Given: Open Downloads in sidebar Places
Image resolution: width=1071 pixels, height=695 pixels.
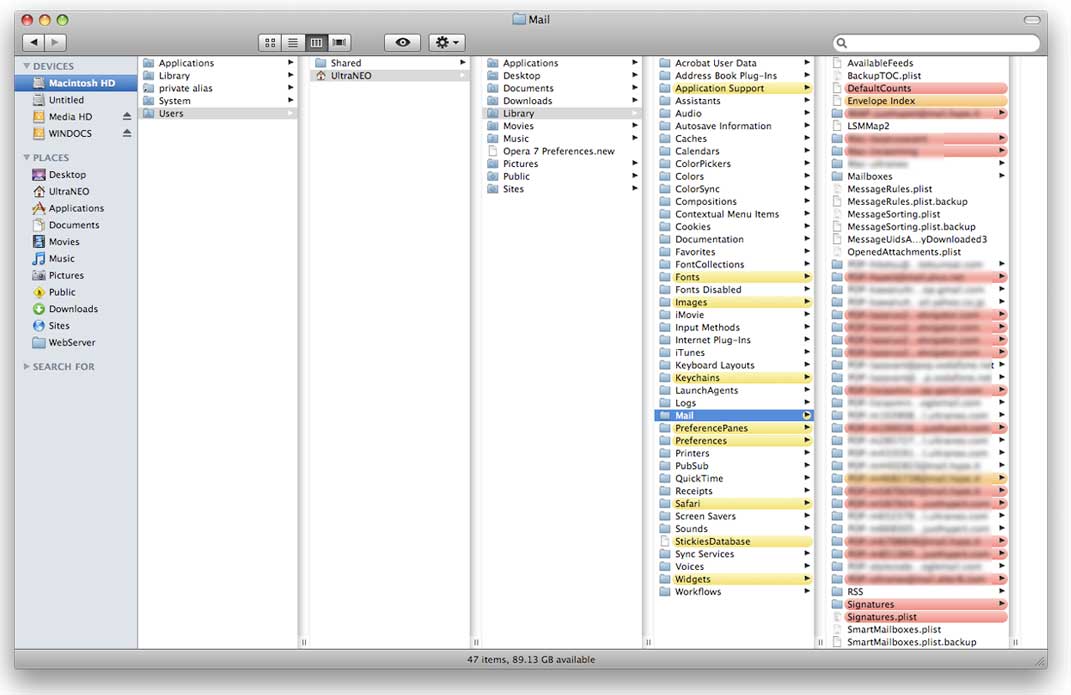Looking at the screenshot, I should tap(75, 309).
